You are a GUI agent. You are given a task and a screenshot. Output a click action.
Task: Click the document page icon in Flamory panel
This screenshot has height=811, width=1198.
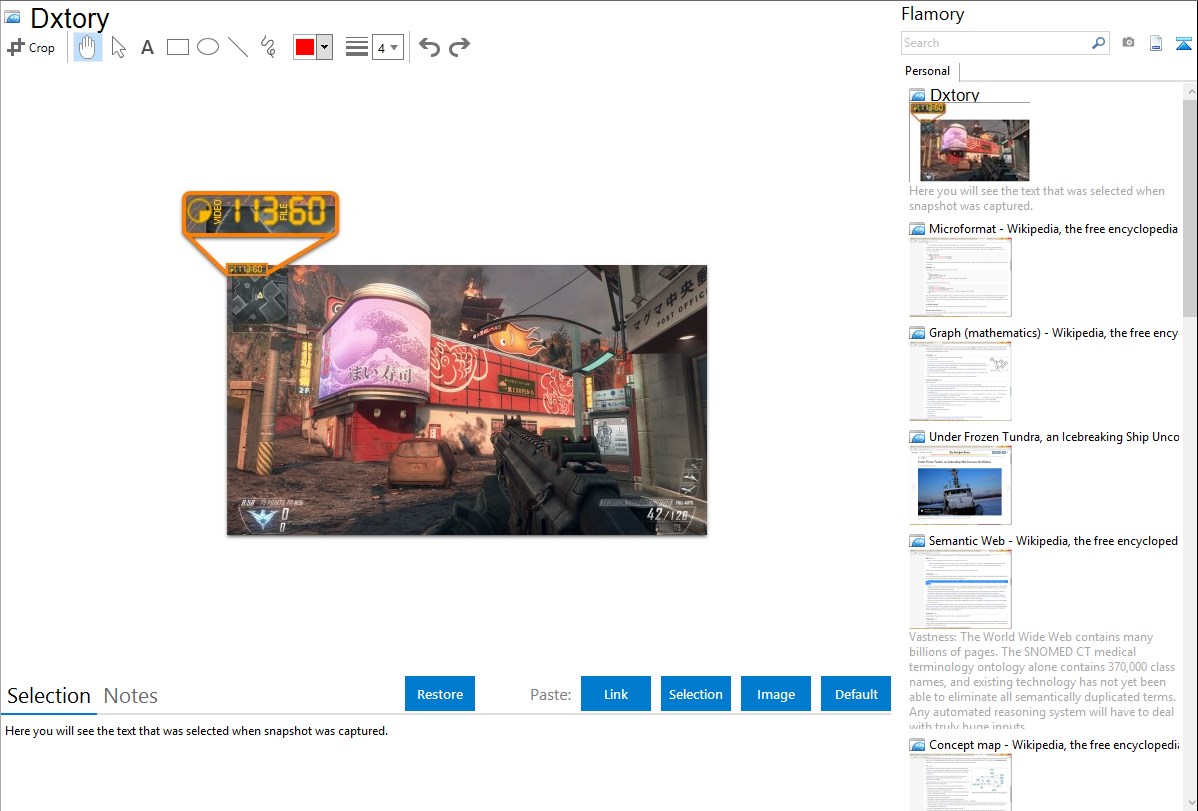point(1156,43)
